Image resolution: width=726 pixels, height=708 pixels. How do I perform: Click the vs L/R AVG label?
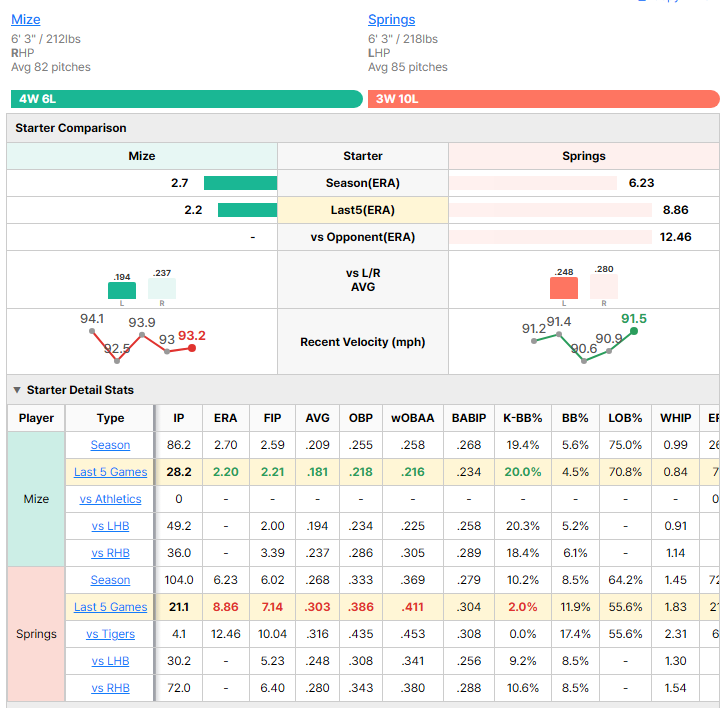[x=363, y=280]
